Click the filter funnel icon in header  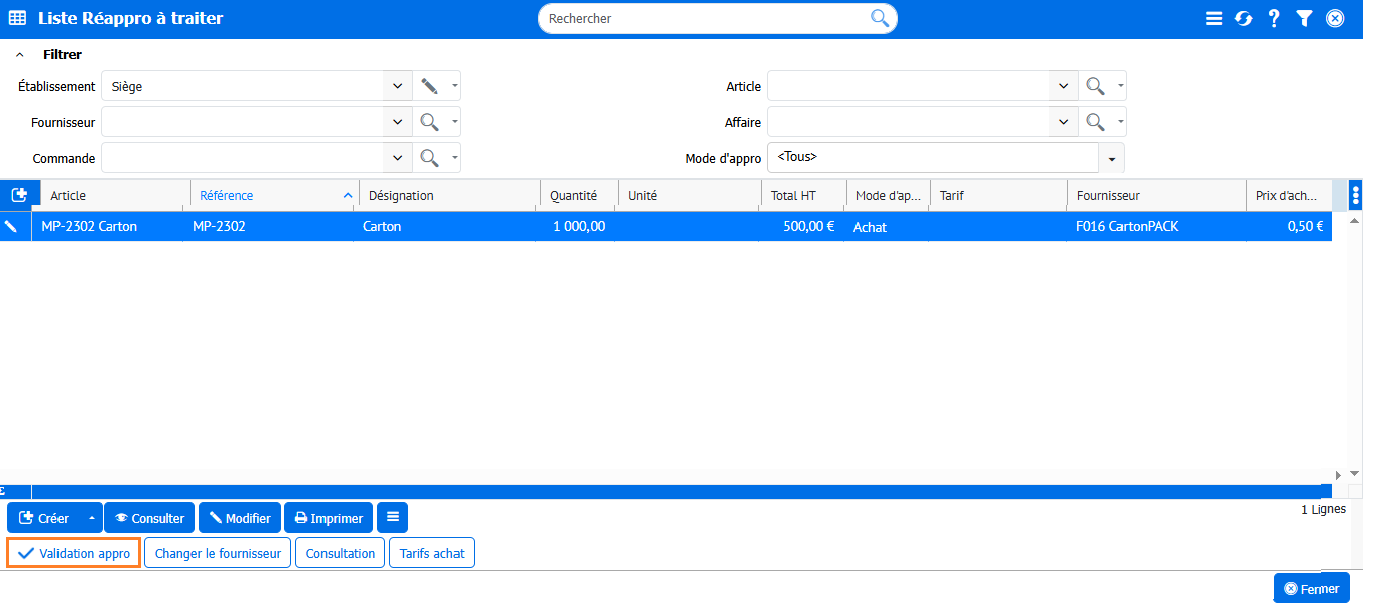1304,19
